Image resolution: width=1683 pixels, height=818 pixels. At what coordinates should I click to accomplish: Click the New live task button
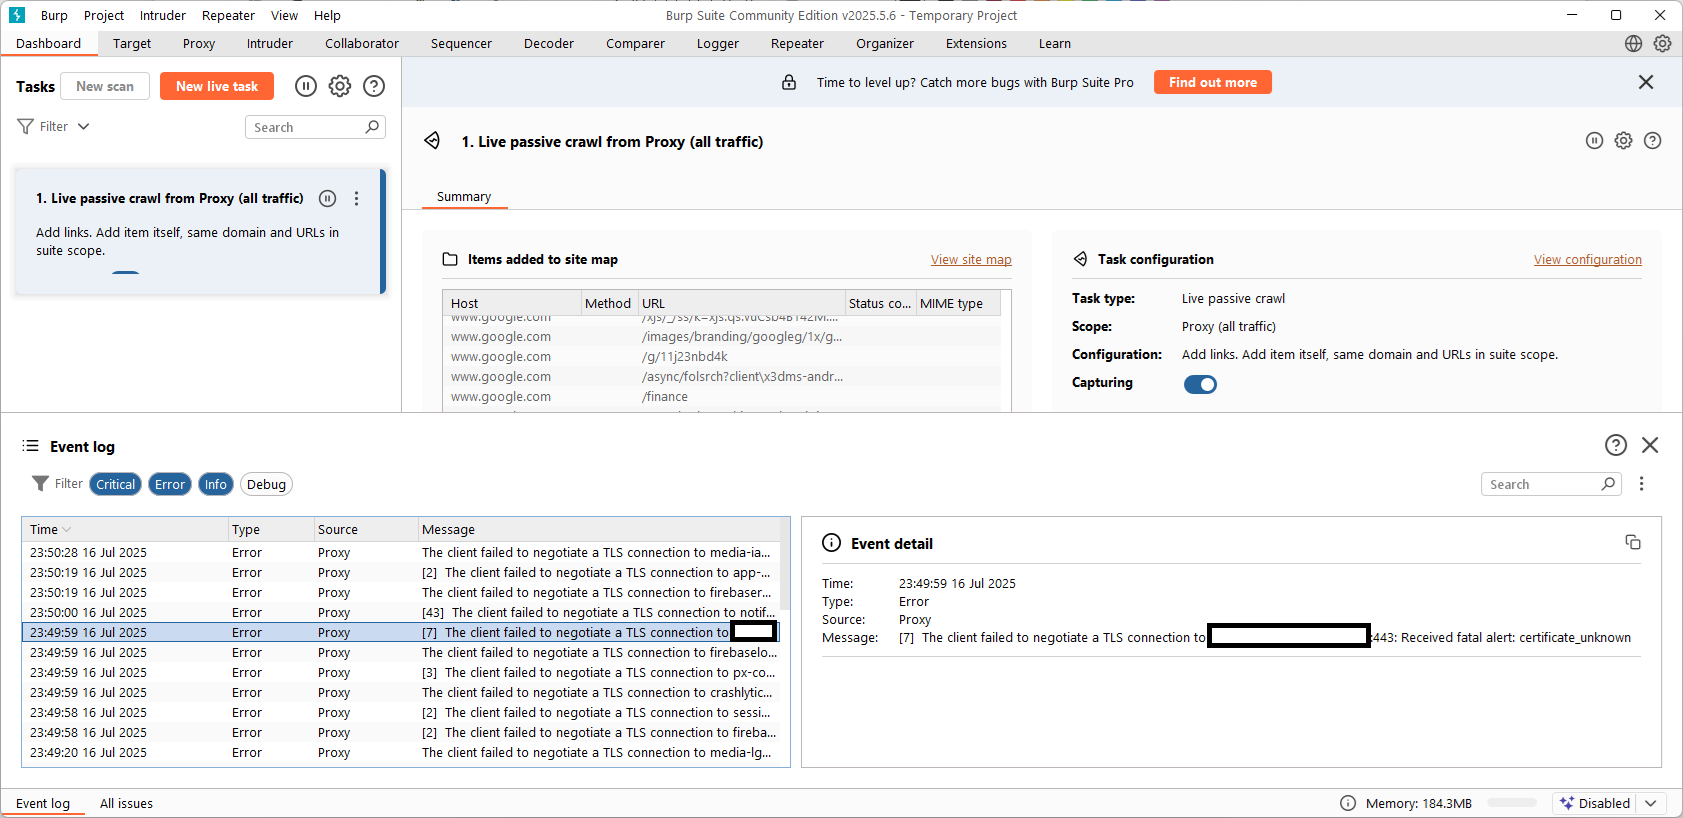coord(217,86)
